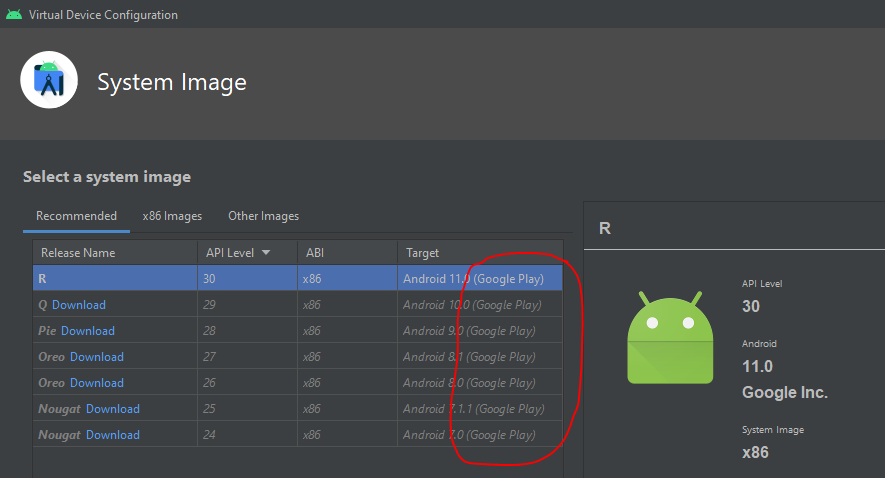The height and width of the screenshot is (478, 885).
Task: Download the Pie system image
Action: point(87,331)
